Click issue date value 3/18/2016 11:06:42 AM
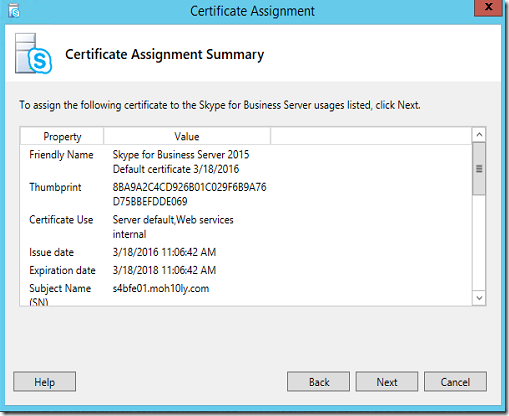 tap(164, 252)
